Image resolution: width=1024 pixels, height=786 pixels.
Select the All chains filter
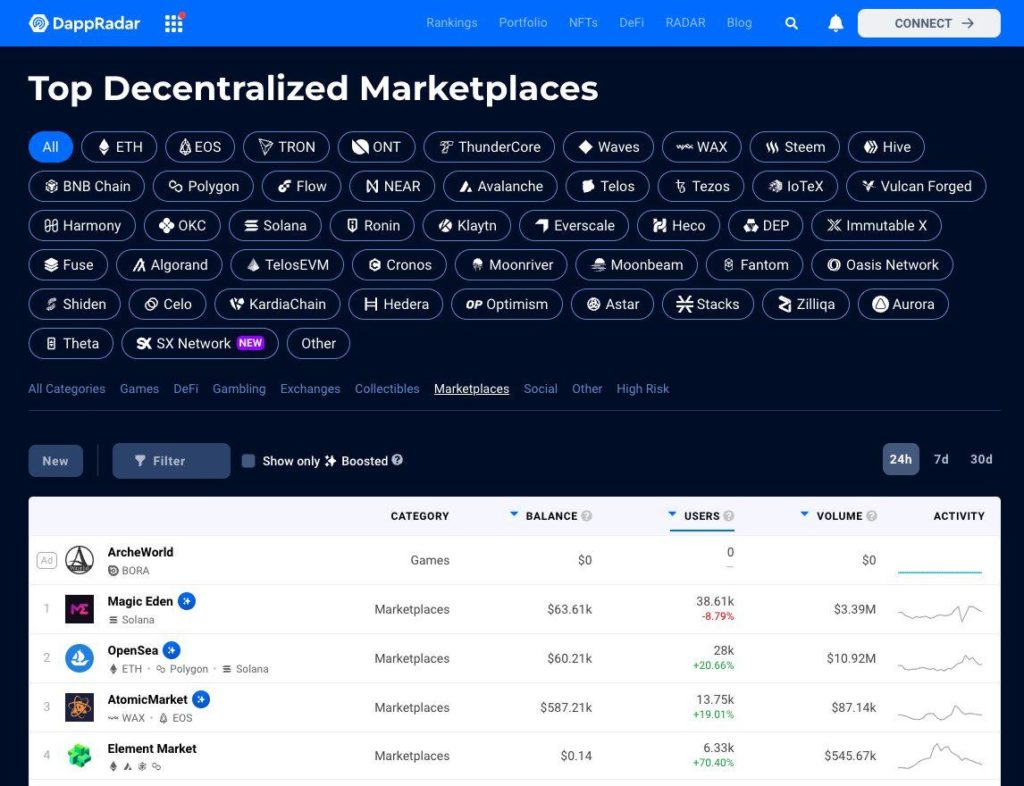pyautogui.click(x=50, y=147)
